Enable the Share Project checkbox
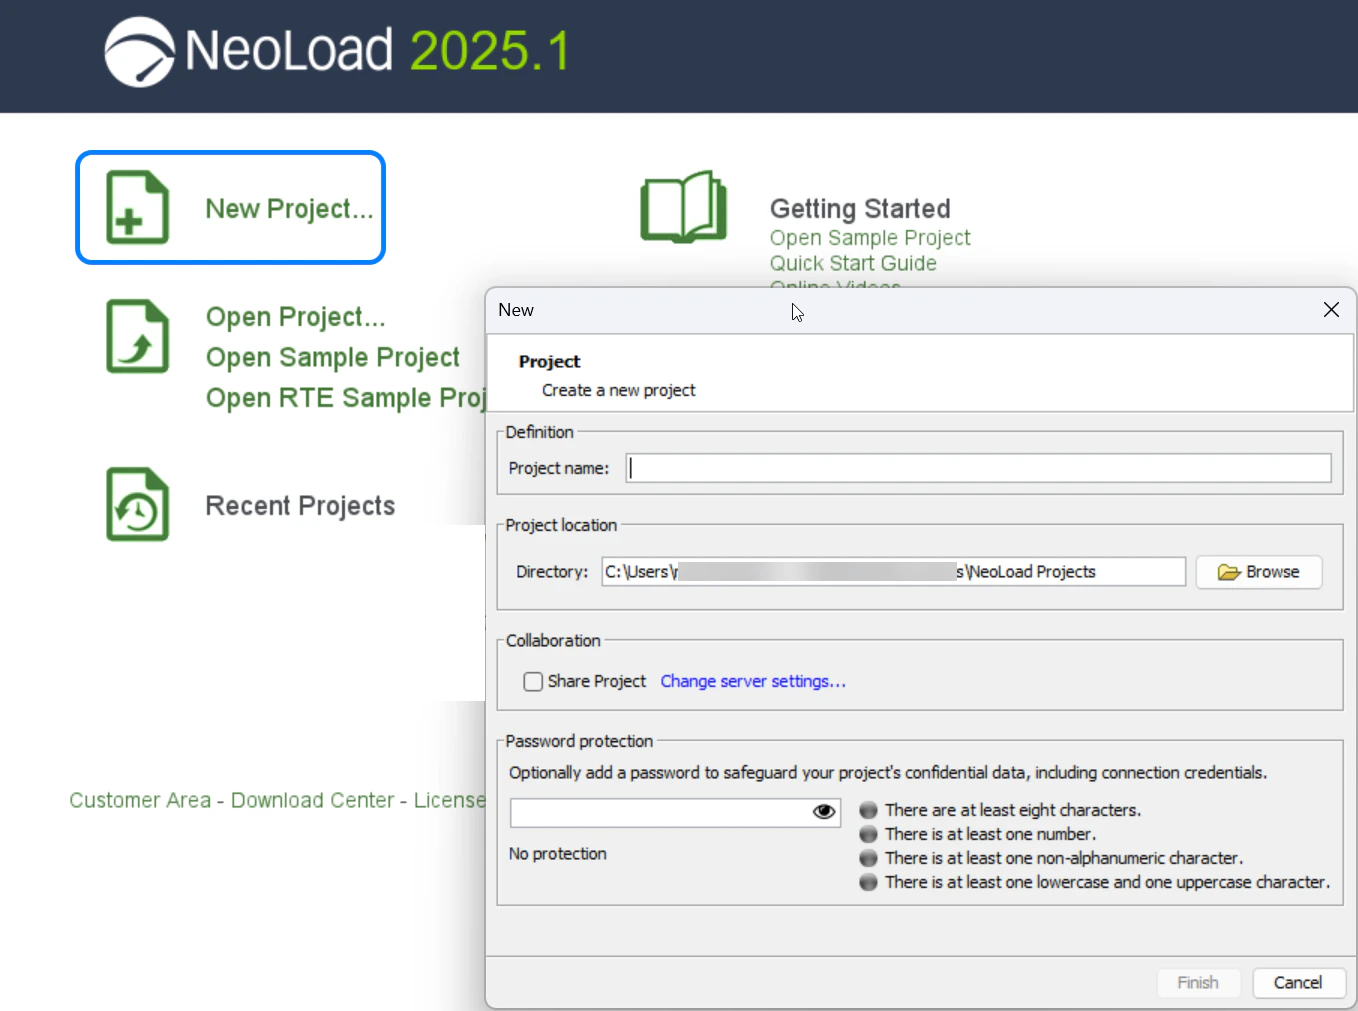This screenshot has height=1011, width=1358. [533, 681]
